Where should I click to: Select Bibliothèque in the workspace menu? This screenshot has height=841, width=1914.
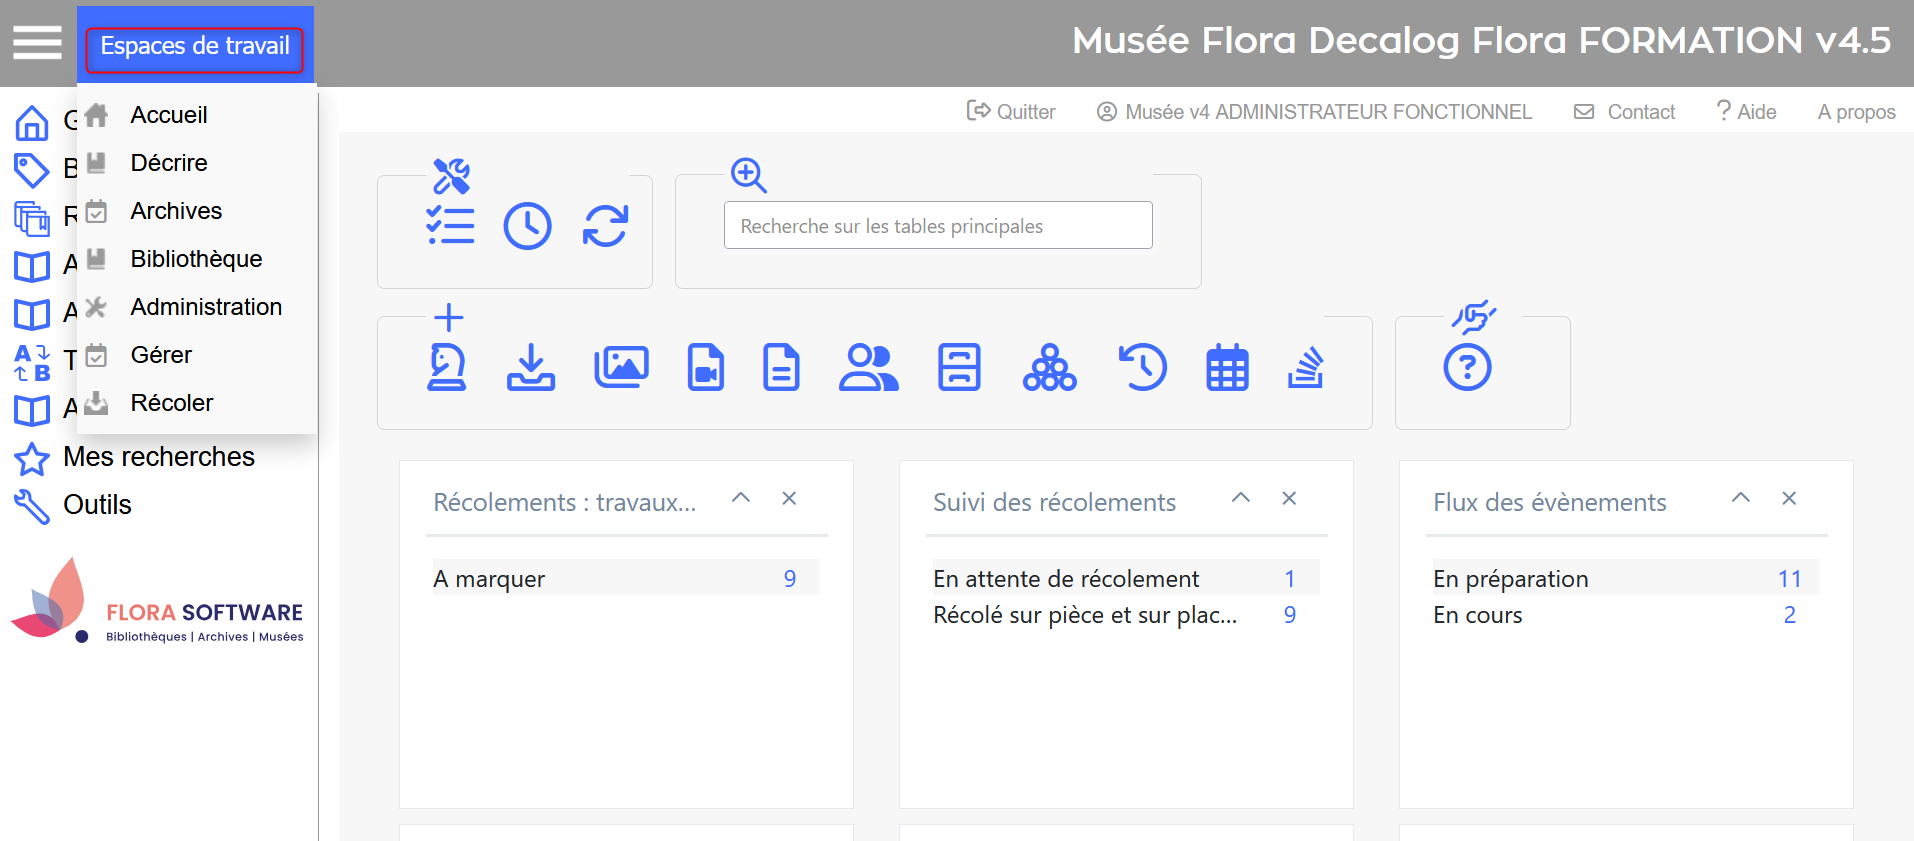pyautogui.click(x=196, y=259)
